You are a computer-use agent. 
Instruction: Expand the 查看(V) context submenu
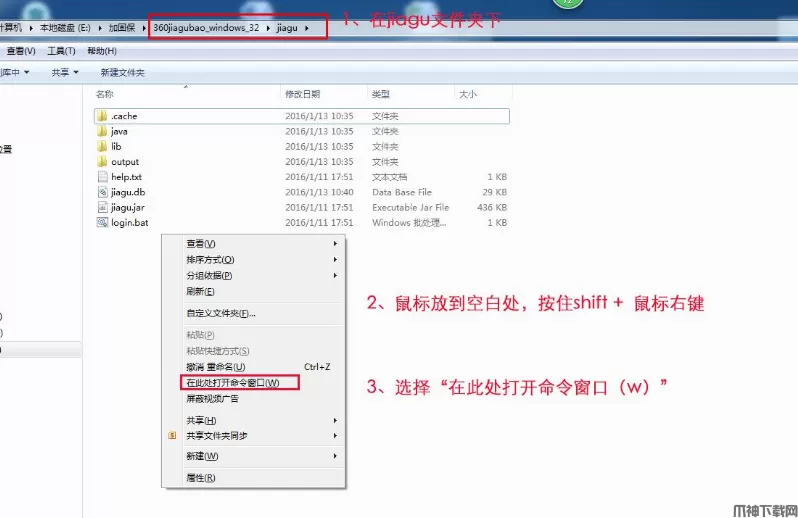click(335, 243)
